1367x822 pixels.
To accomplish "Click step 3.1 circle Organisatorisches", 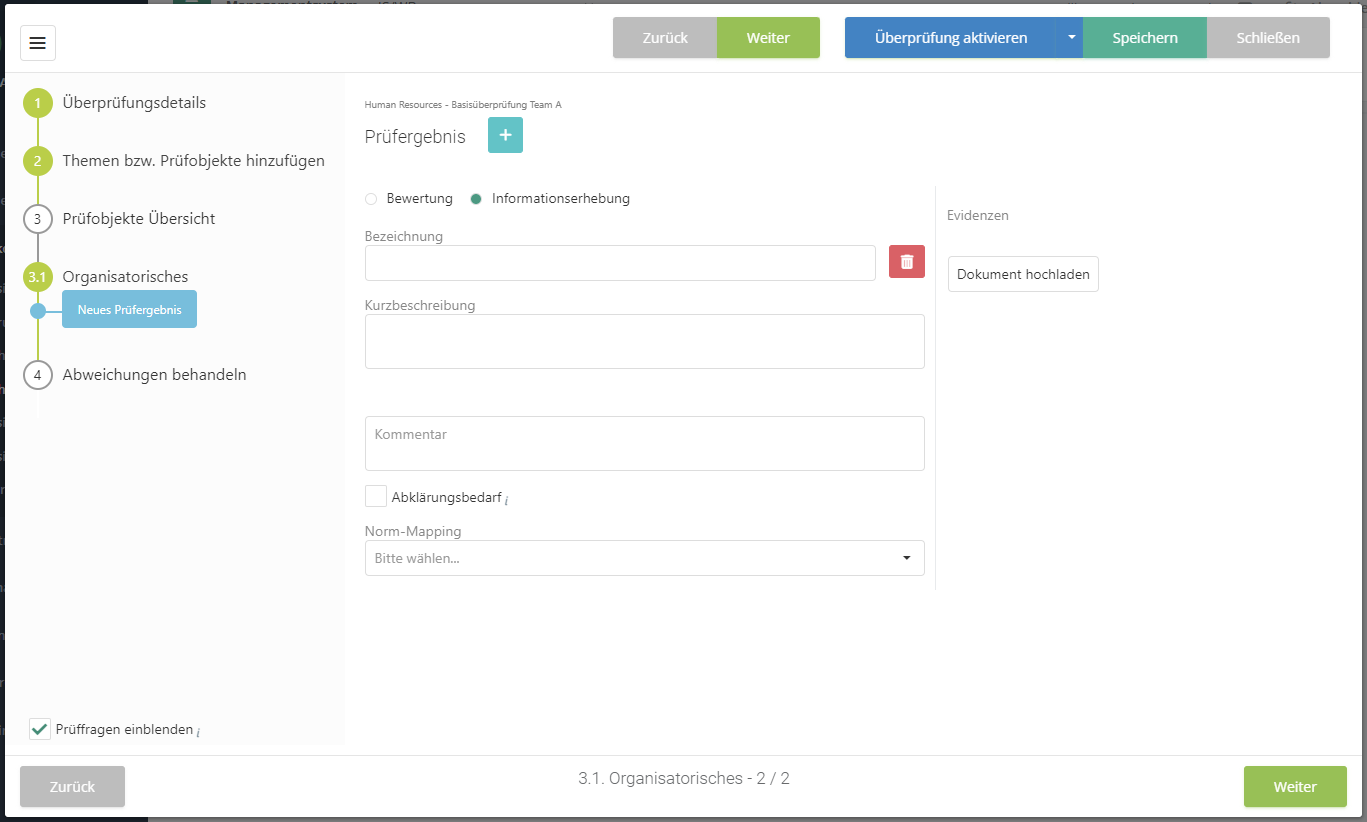I will tap(38, 277).
